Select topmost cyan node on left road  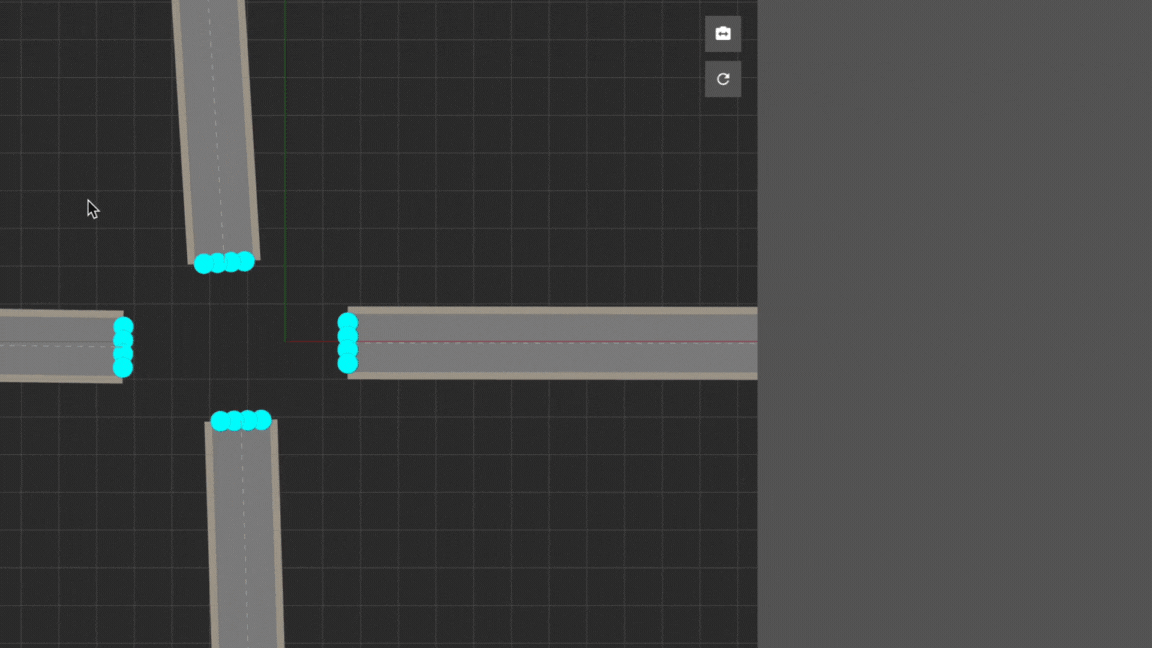coord(123,326)
